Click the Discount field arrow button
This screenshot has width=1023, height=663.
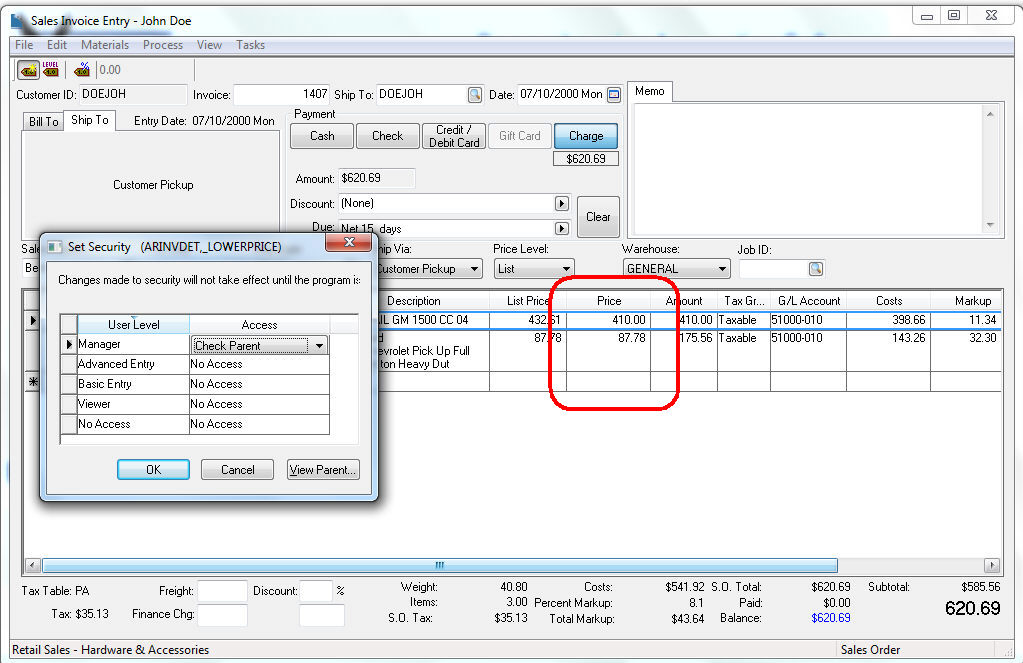pos(561,204)
